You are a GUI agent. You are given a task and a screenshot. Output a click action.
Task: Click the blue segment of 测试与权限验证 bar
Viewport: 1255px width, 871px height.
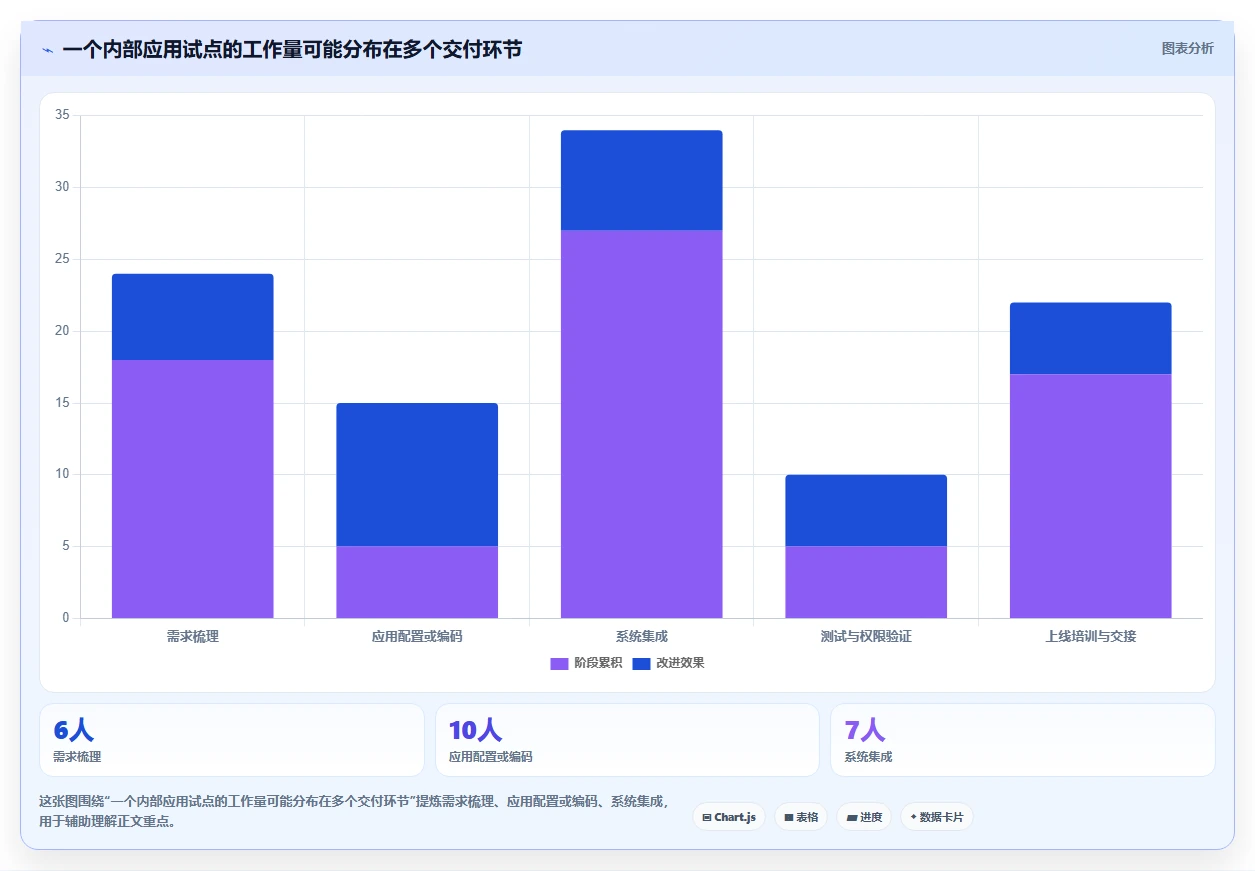866,510
